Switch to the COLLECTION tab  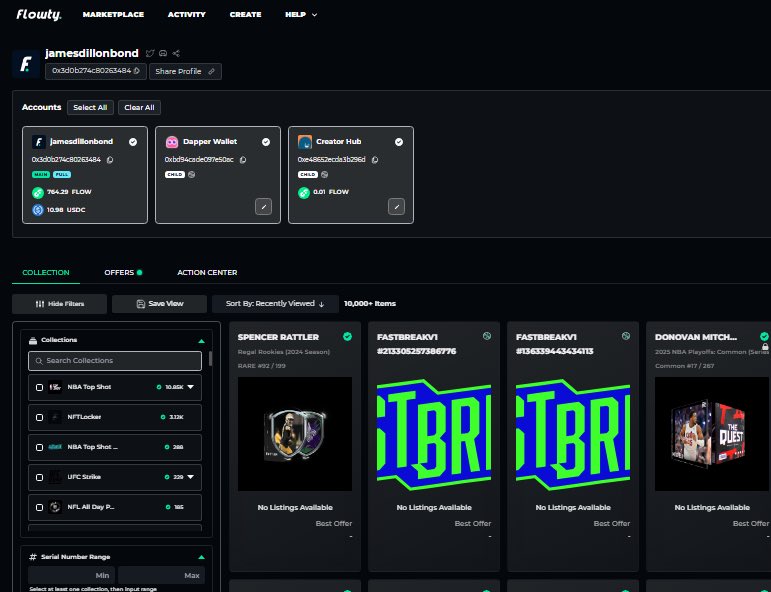46,272
